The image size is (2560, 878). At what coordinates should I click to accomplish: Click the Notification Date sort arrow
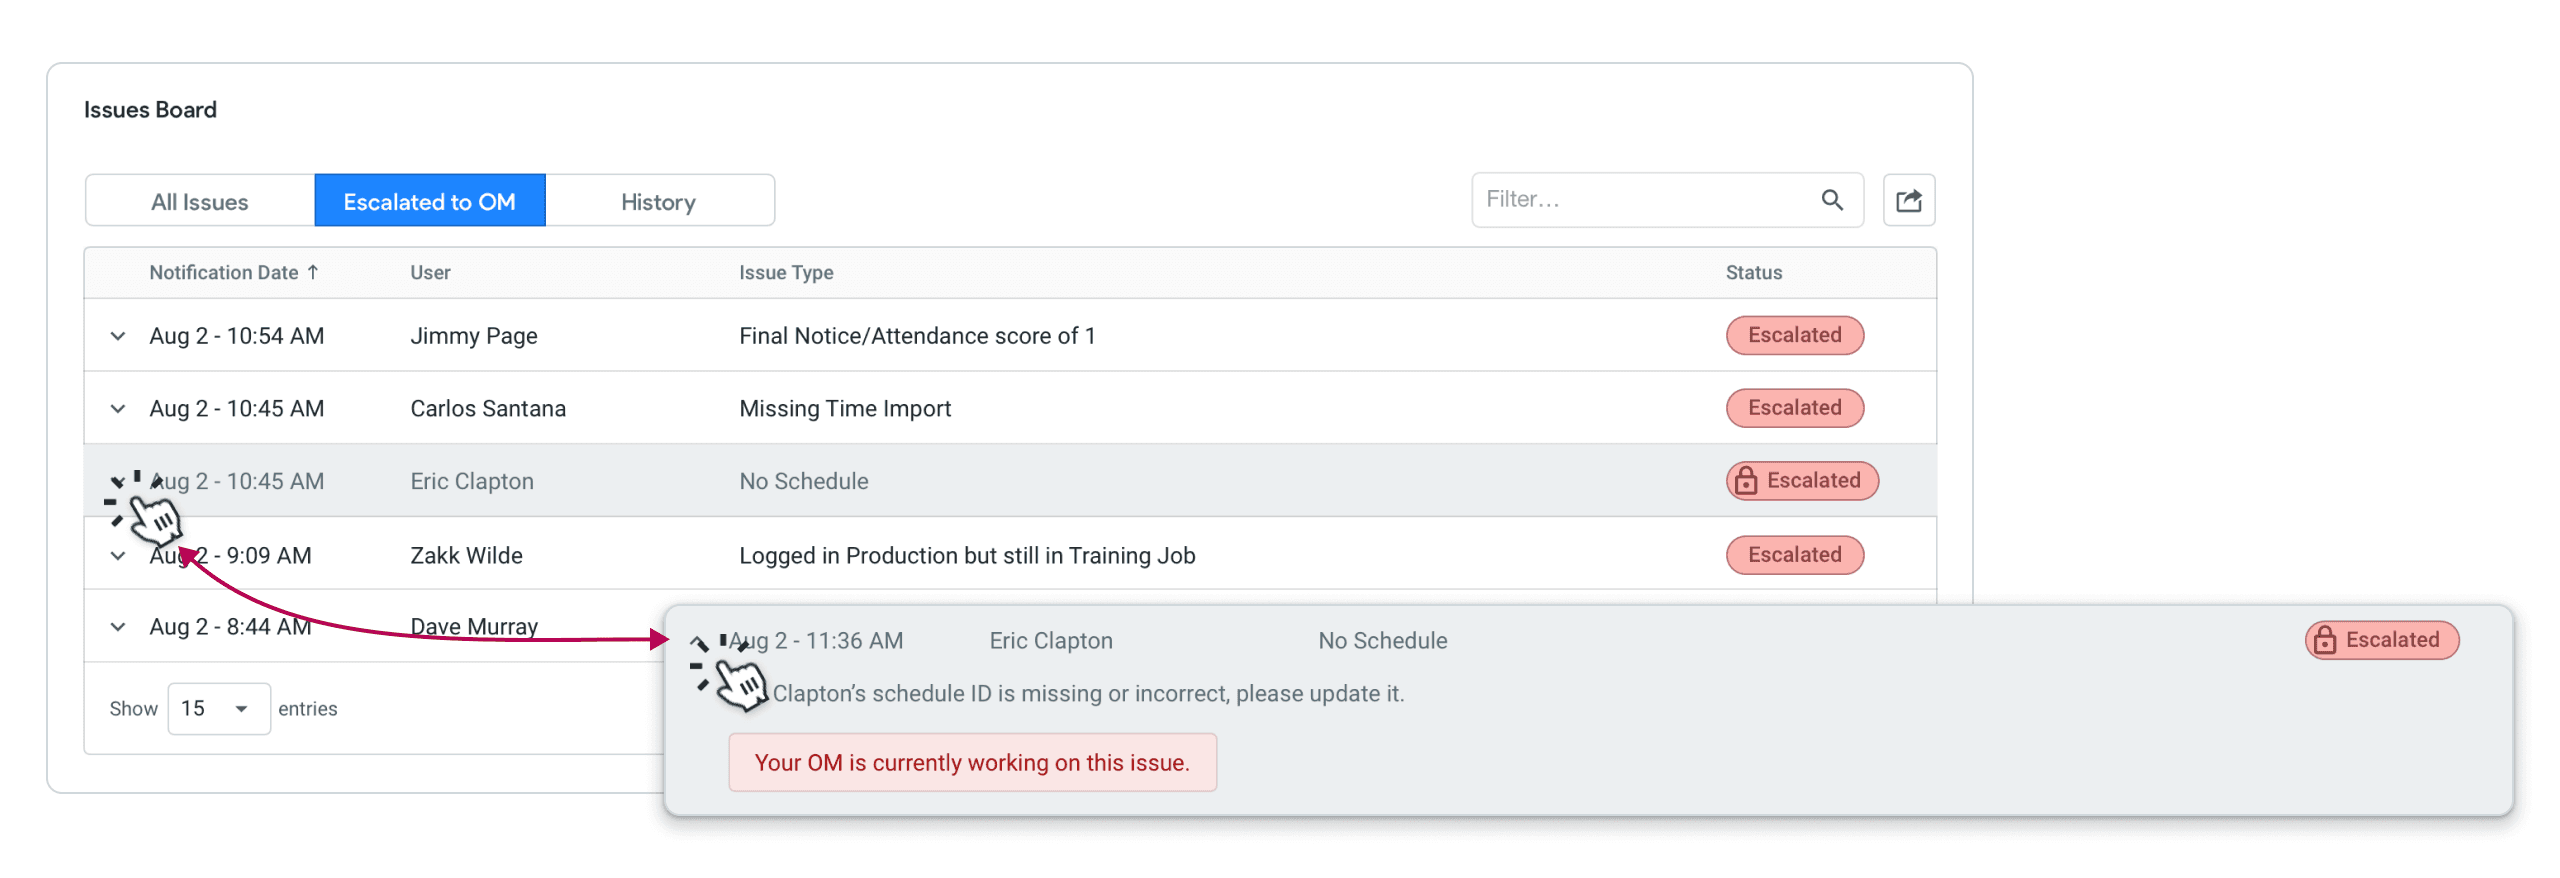pos(313,272)
